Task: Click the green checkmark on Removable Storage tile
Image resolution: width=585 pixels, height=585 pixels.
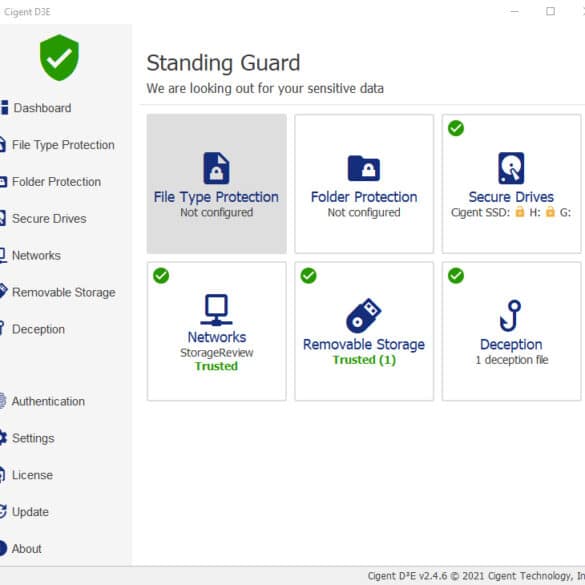Action: tap(309, 276)
